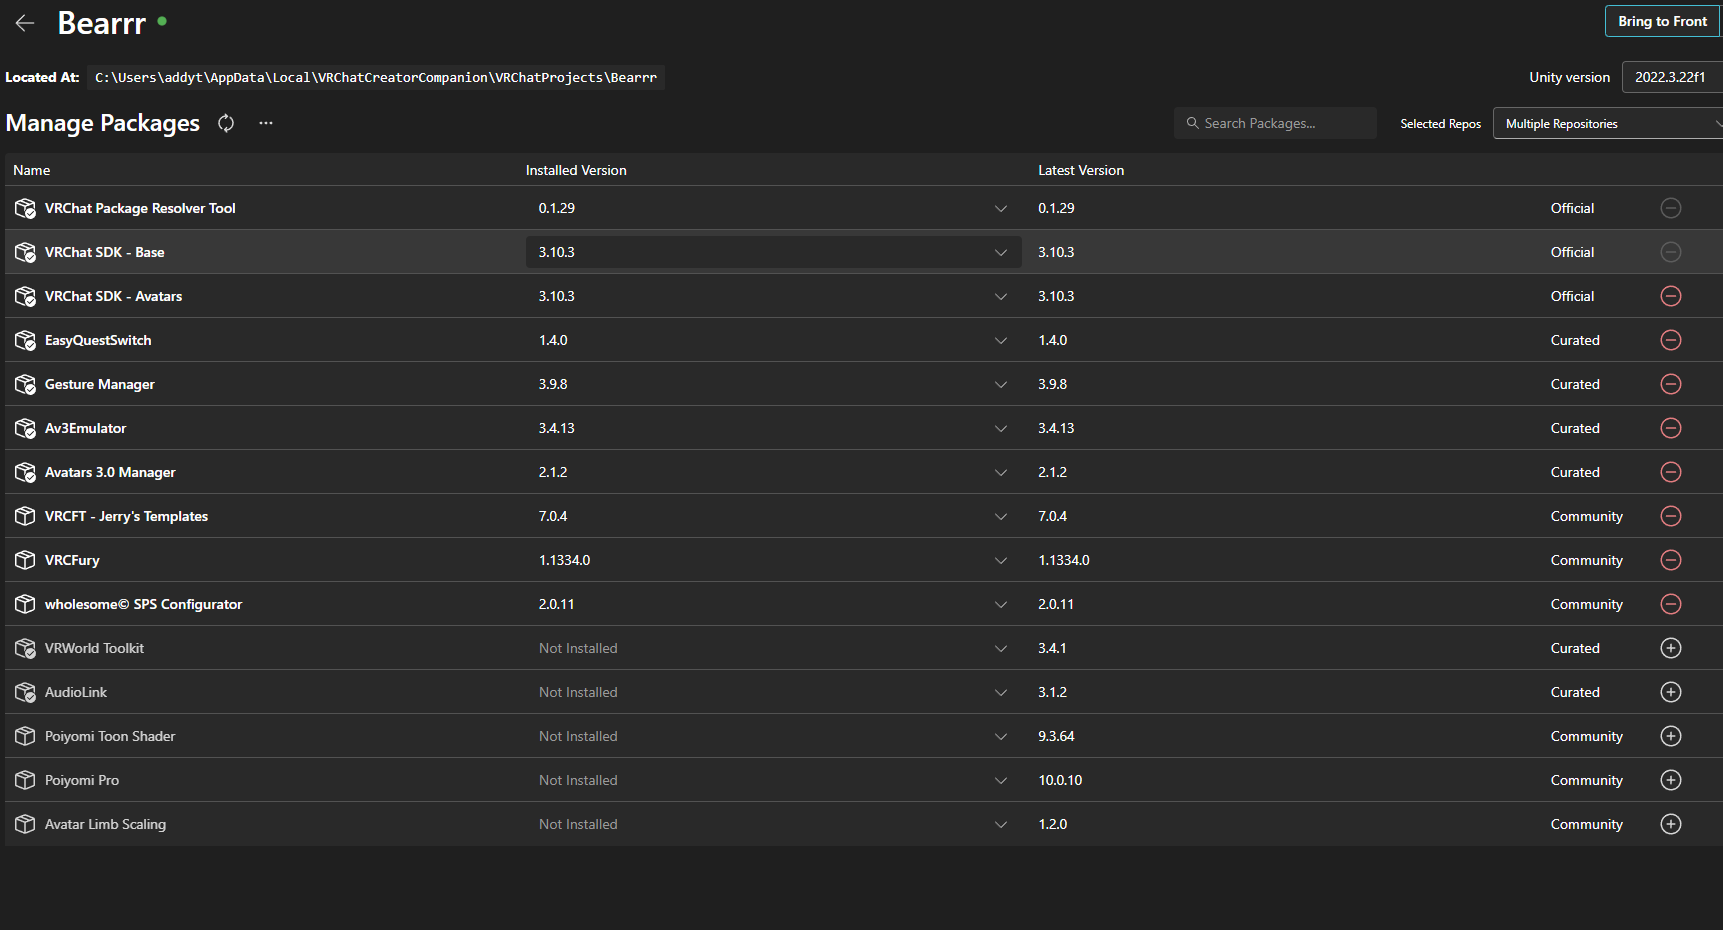Click the Bring to Front button

tap(1662, 21)
